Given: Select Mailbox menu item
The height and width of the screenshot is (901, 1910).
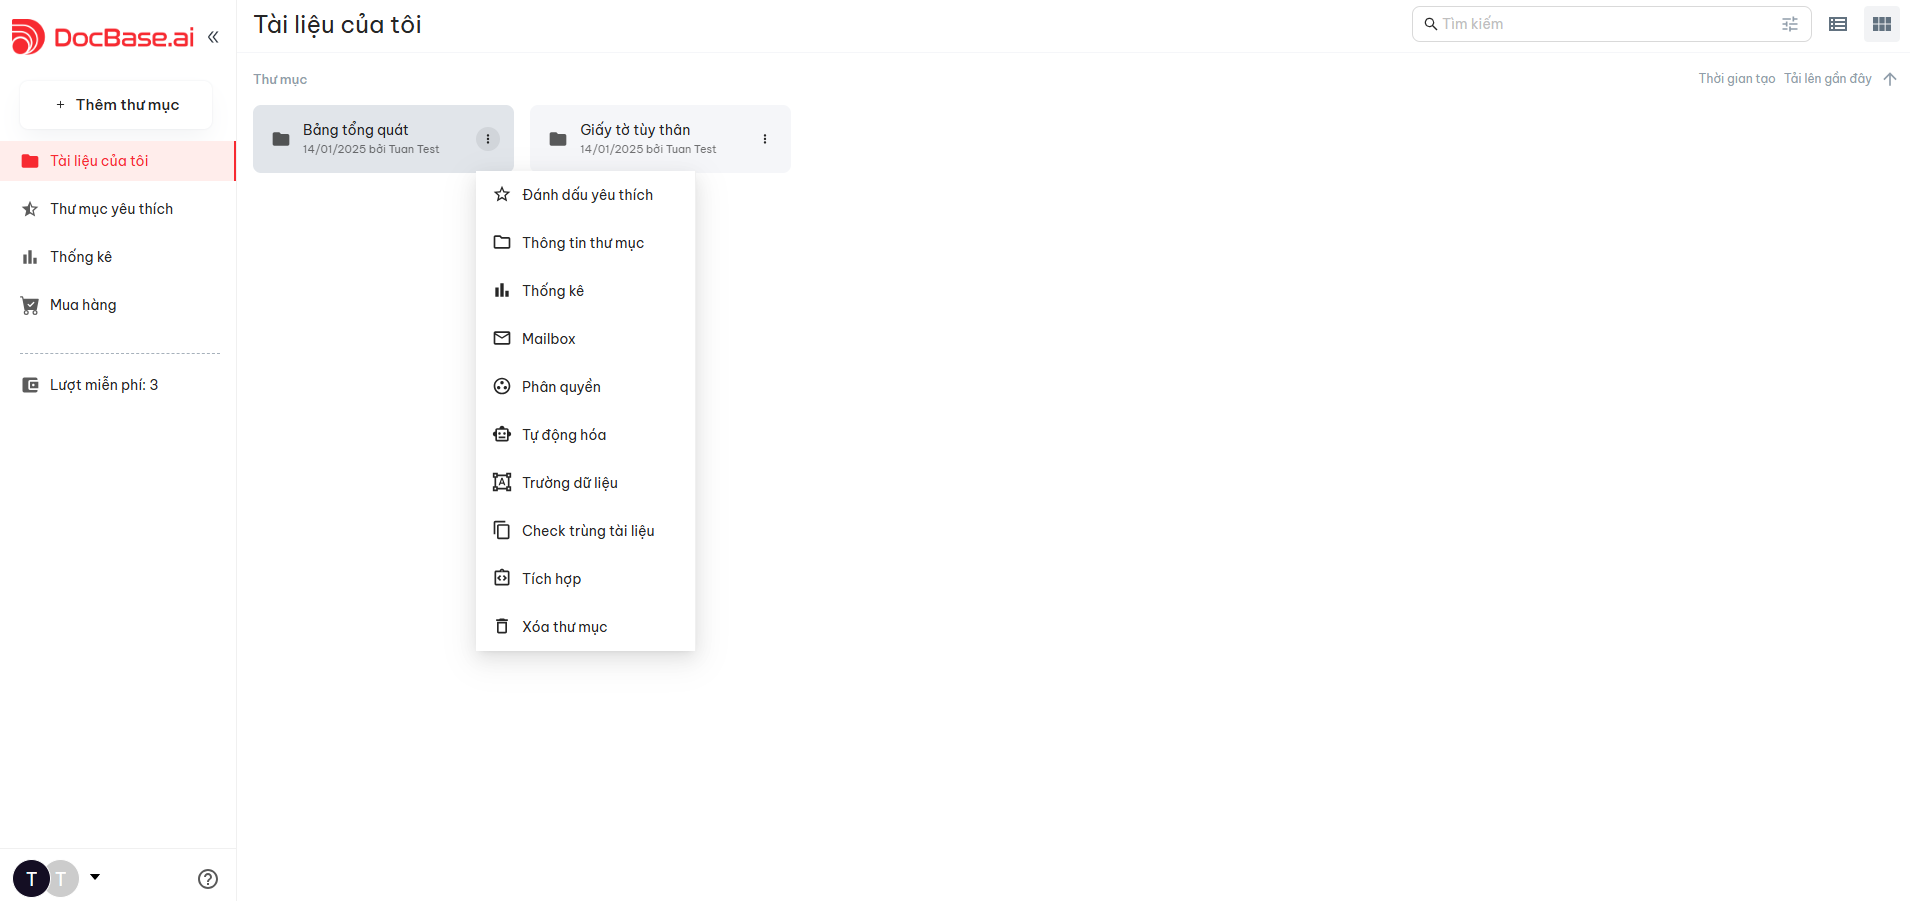Looking at the screenshot, I should 585,339.
